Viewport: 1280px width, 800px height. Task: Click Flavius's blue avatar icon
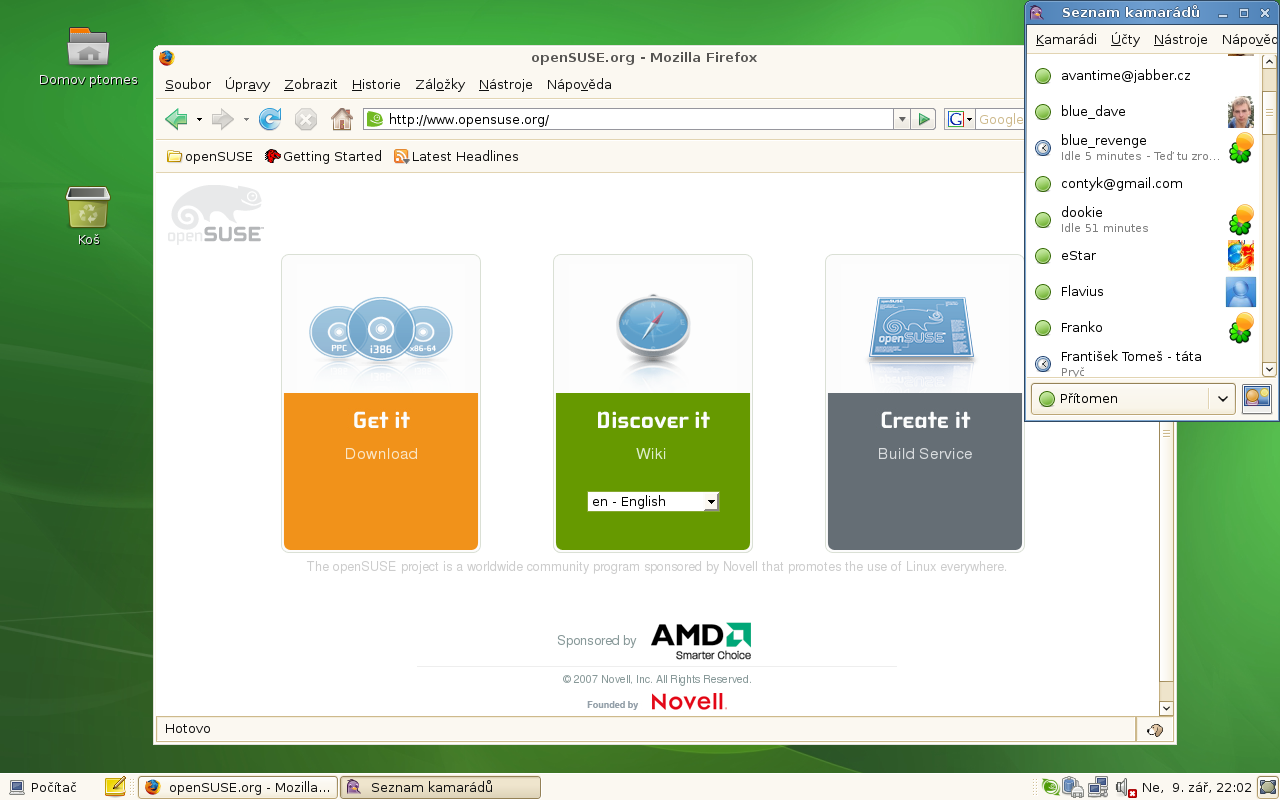[x=1241, y=292]
